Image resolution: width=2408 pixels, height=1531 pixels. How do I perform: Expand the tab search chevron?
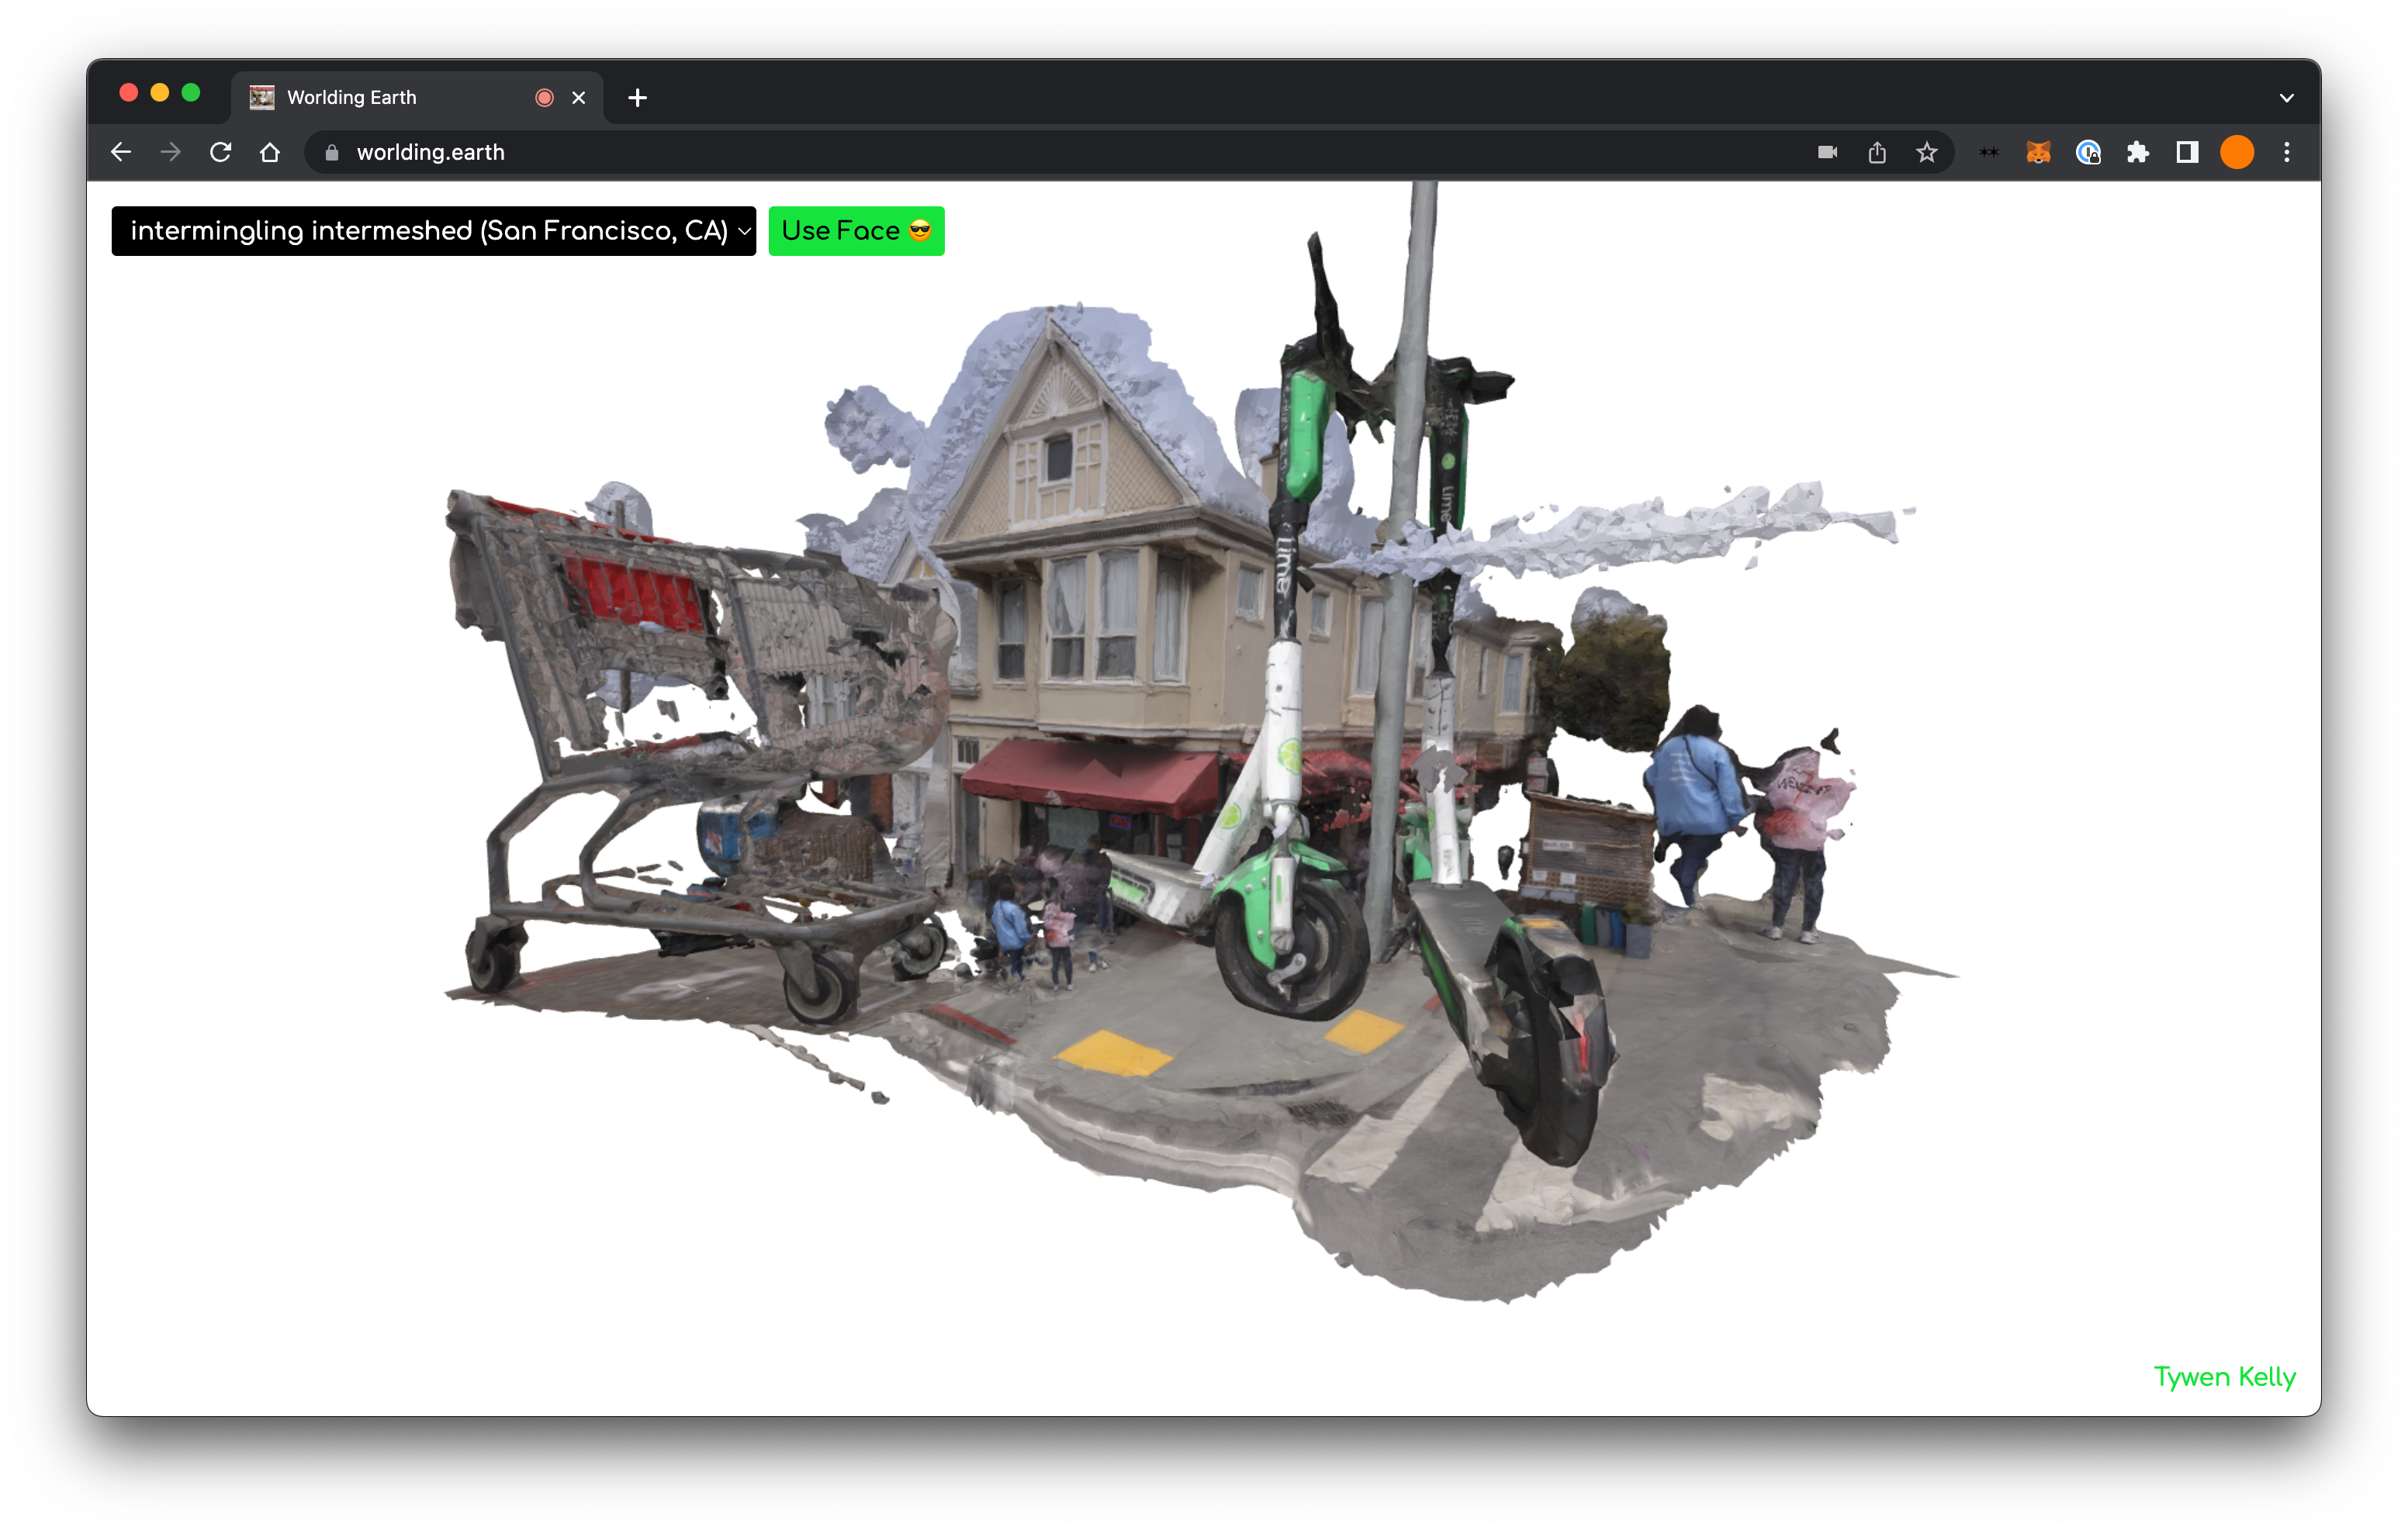[x=2287, y=98]
